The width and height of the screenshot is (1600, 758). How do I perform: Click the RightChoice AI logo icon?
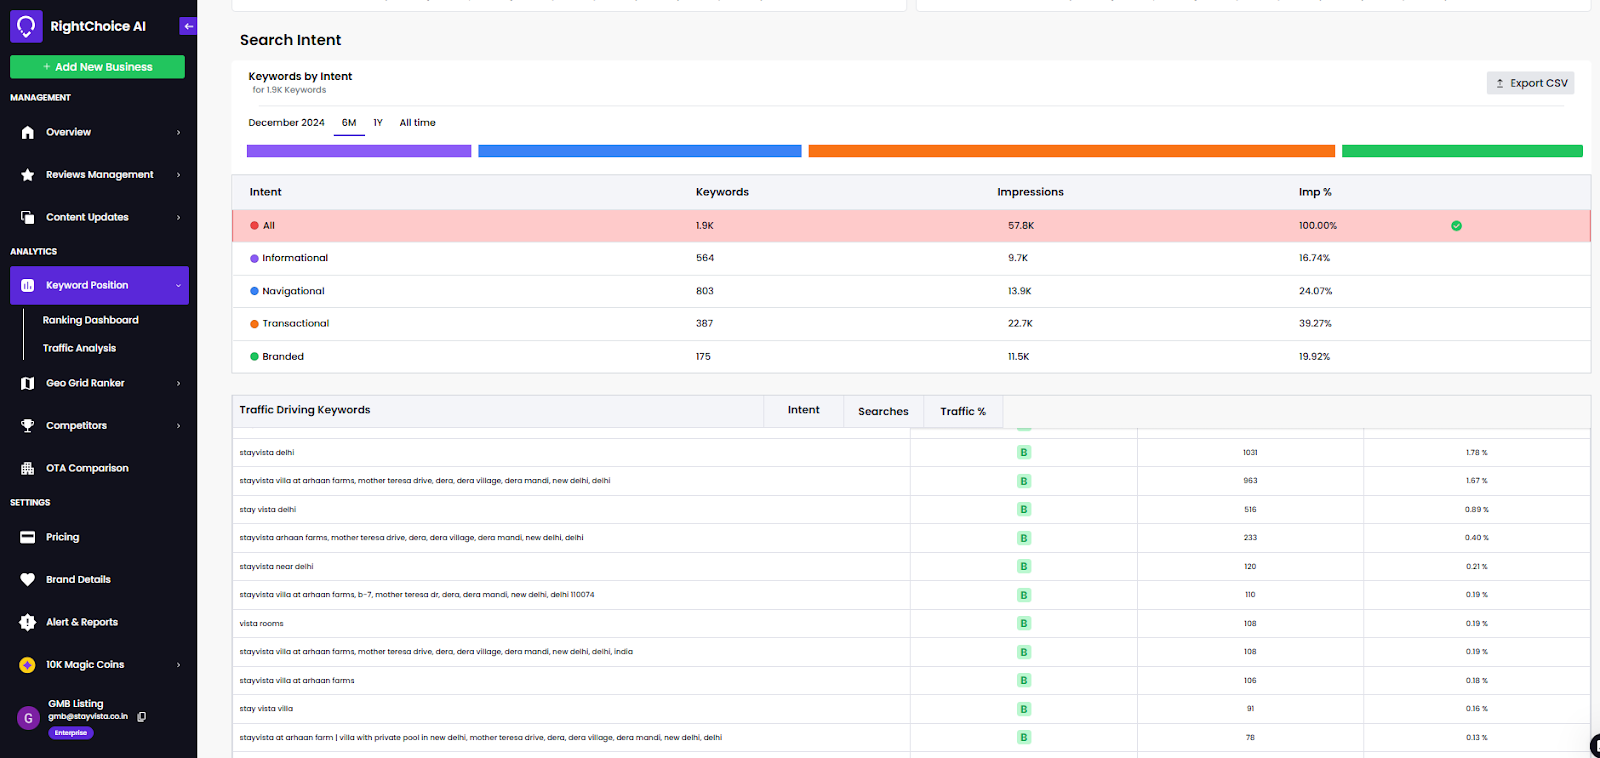click(26, 26)
